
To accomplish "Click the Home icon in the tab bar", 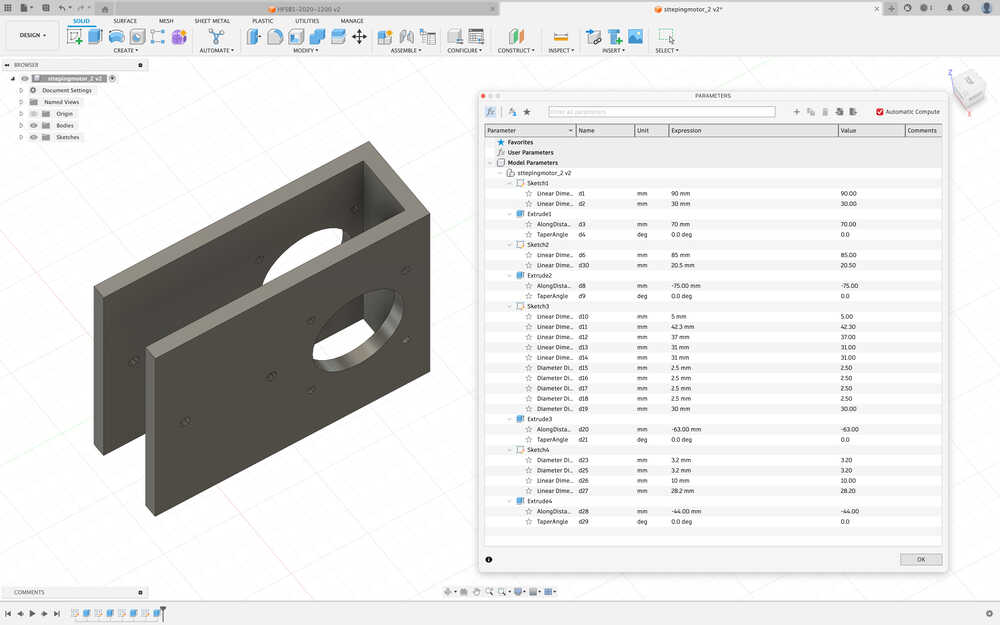I will [105, 9].
